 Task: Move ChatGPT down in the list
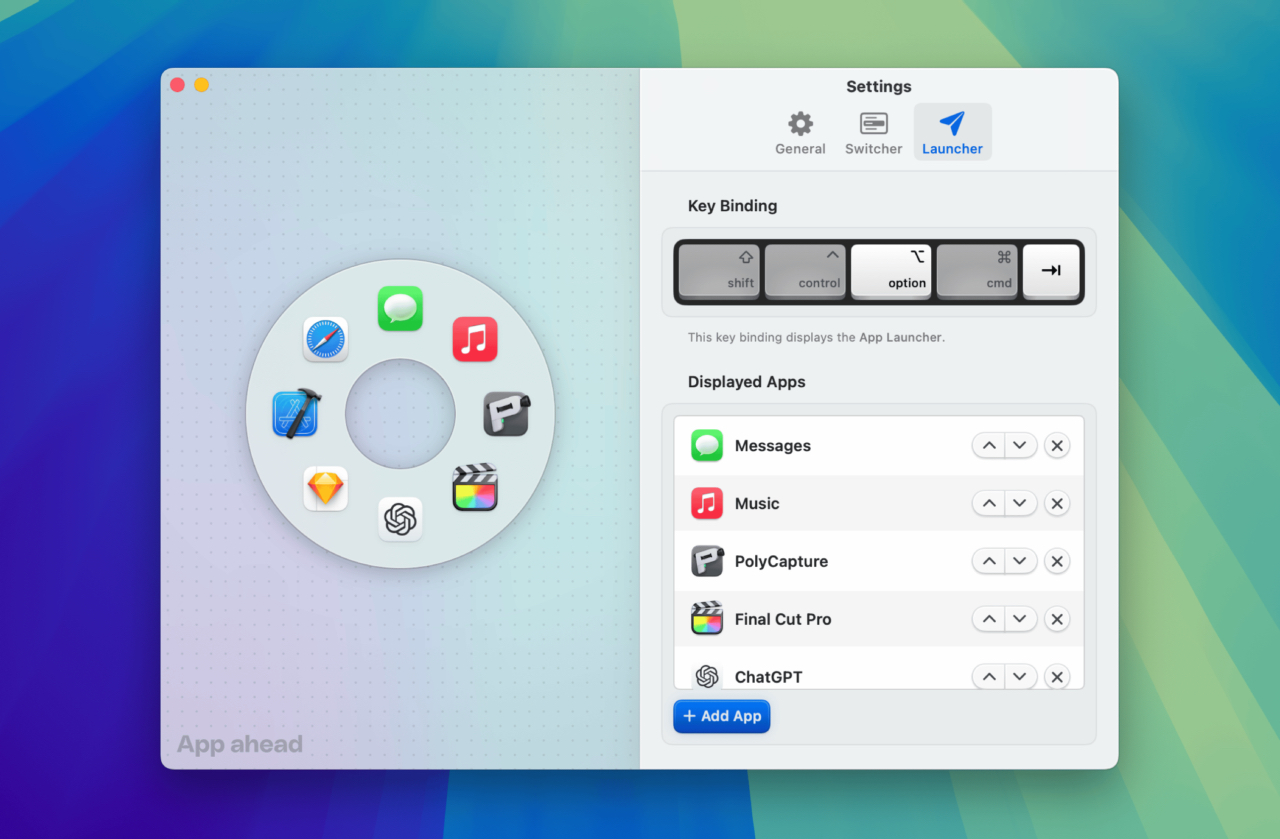click(x=1020, y=677)
